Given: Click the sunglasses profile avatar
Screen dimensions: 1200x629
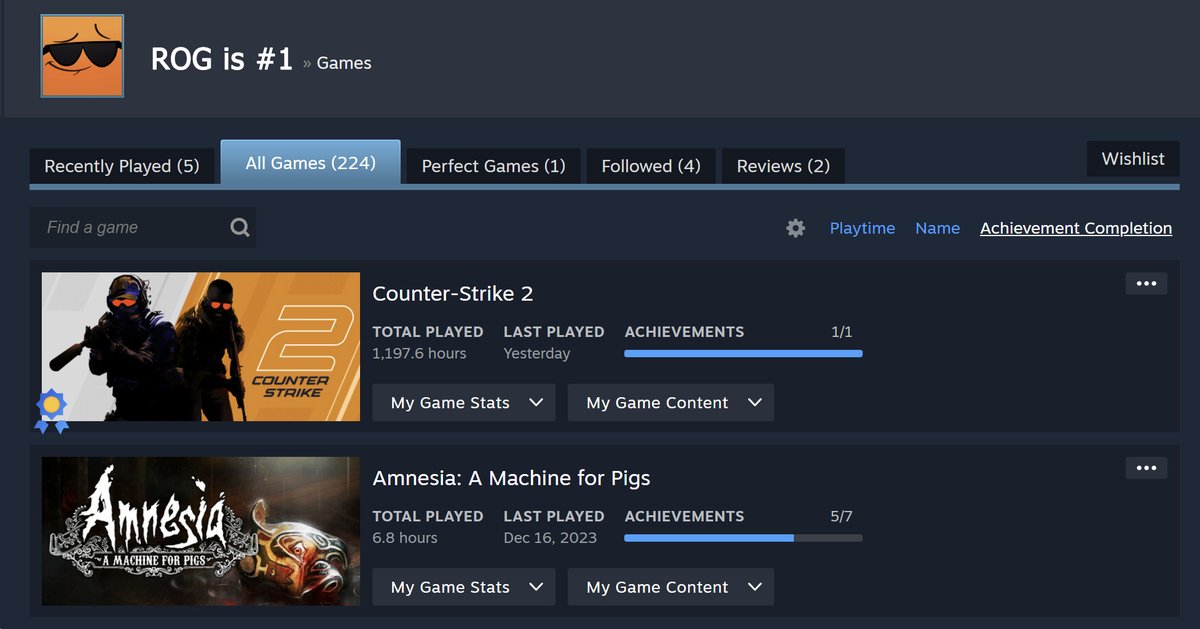Looking at the screenshot, I should pyautogui.click(x=82, y=56).
